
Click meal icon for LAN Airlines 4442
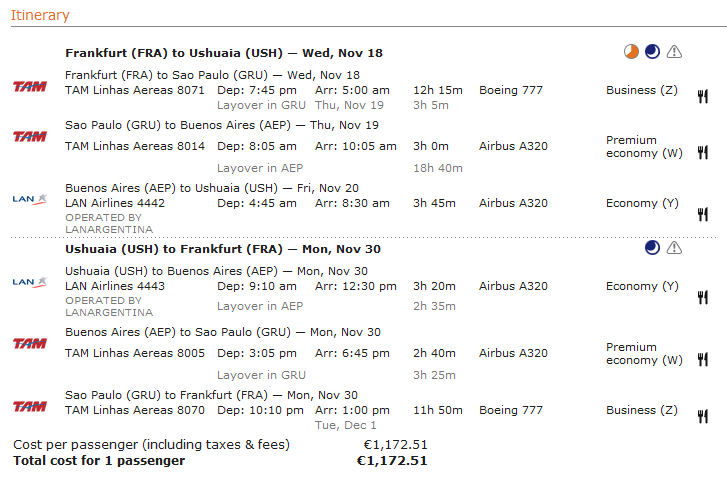click(x=703, y=214)
